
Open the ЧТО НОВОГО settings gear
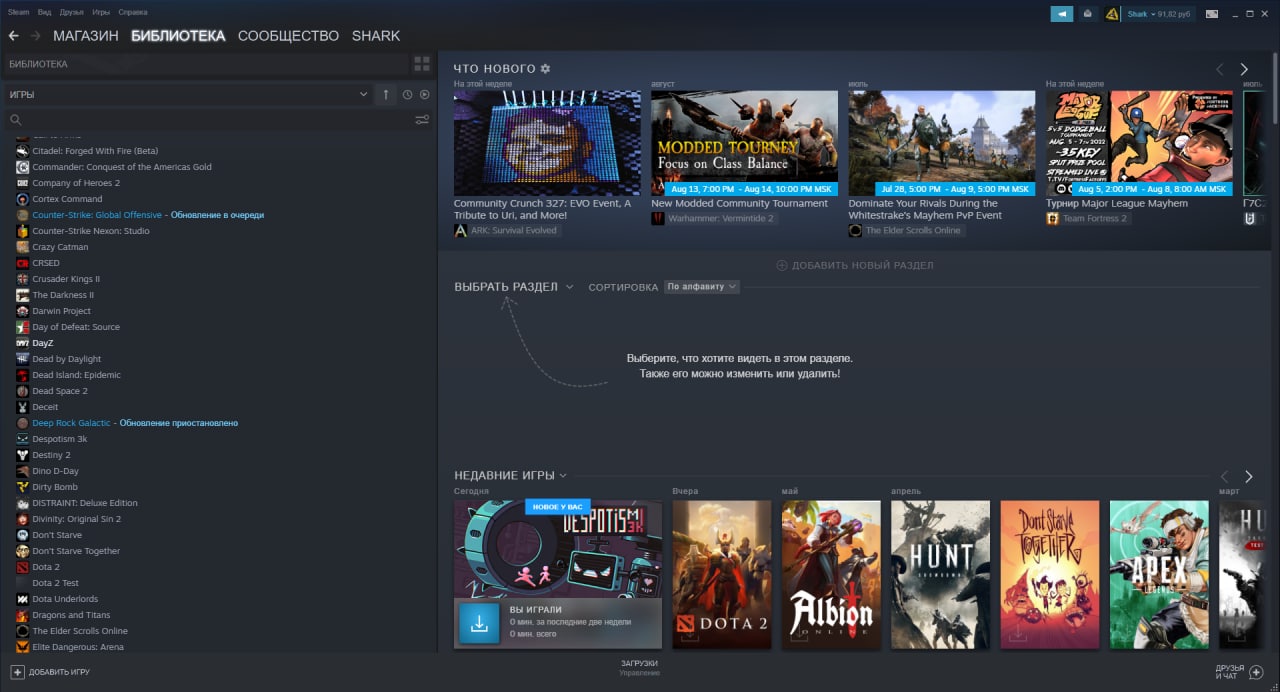coord(545,69)
